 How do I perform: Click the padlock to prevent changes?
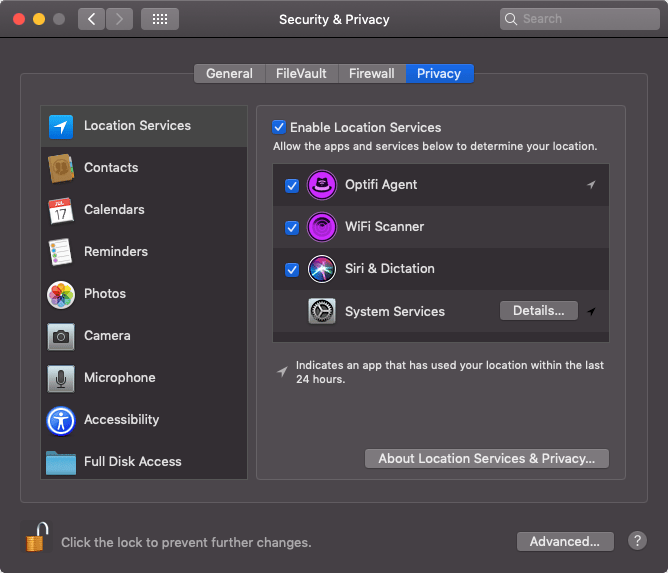(37, 537)
